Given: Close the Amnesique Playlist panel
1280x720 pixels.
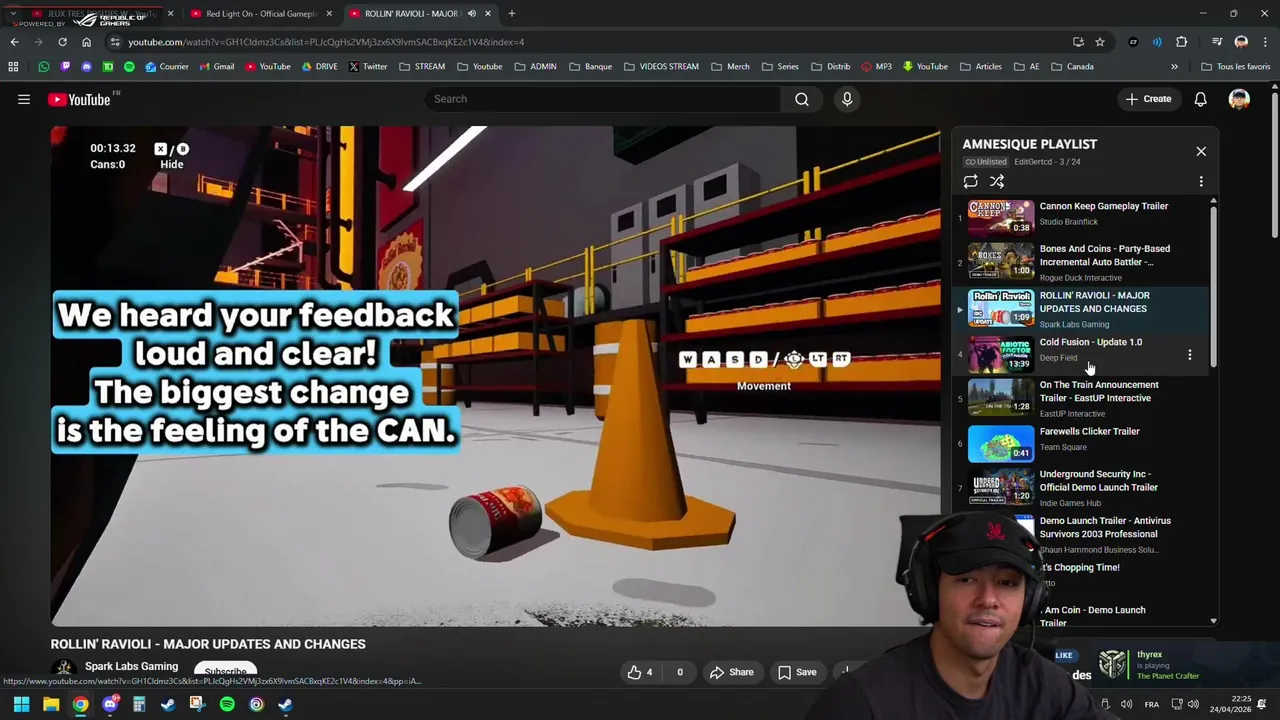Looking at the screenshot, I should tap(1201, 151).
